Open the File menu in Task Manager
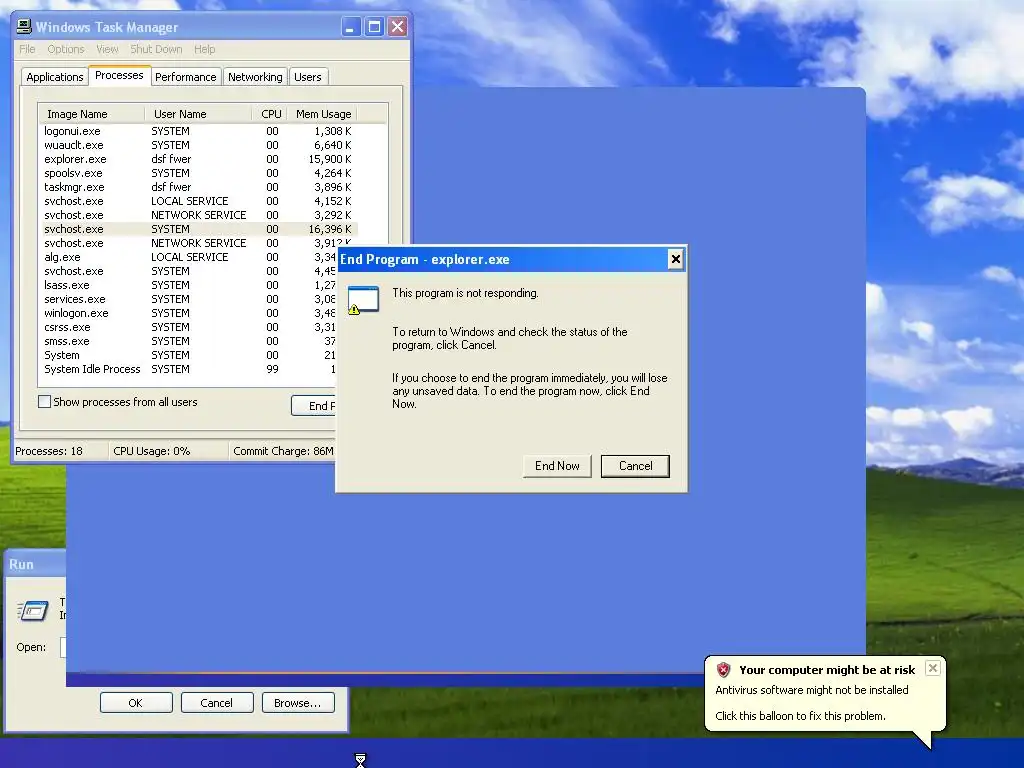The height and width of the screenshot is (768, 1024). 27,49
